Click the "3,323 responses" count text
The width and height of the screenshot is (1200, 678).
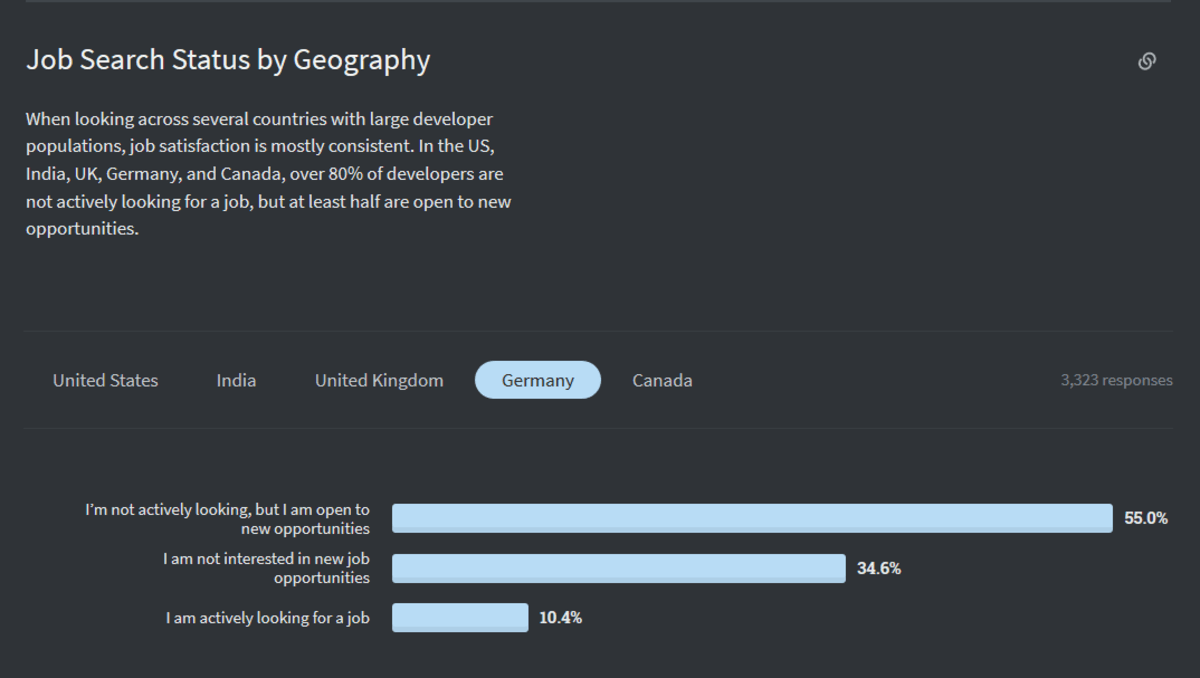pyautogui.click(x=1116, y=380)
